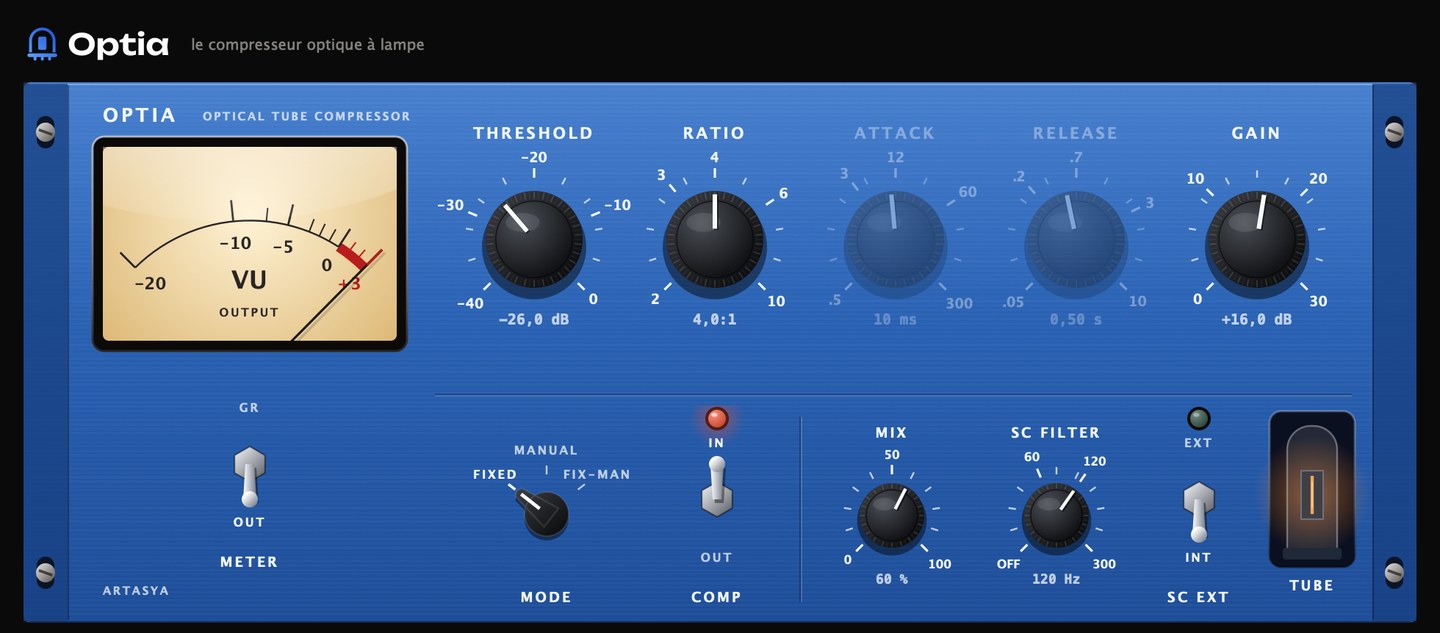1440x633 pixels.
Task: Click the gain value "+16,0 dB"
Action: 1256,320
